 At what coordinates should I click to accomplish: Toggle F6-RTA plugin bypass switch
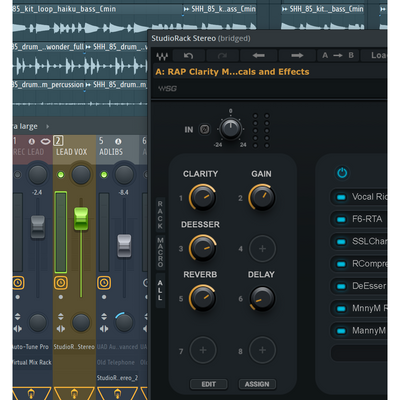(x=341, y=219)
